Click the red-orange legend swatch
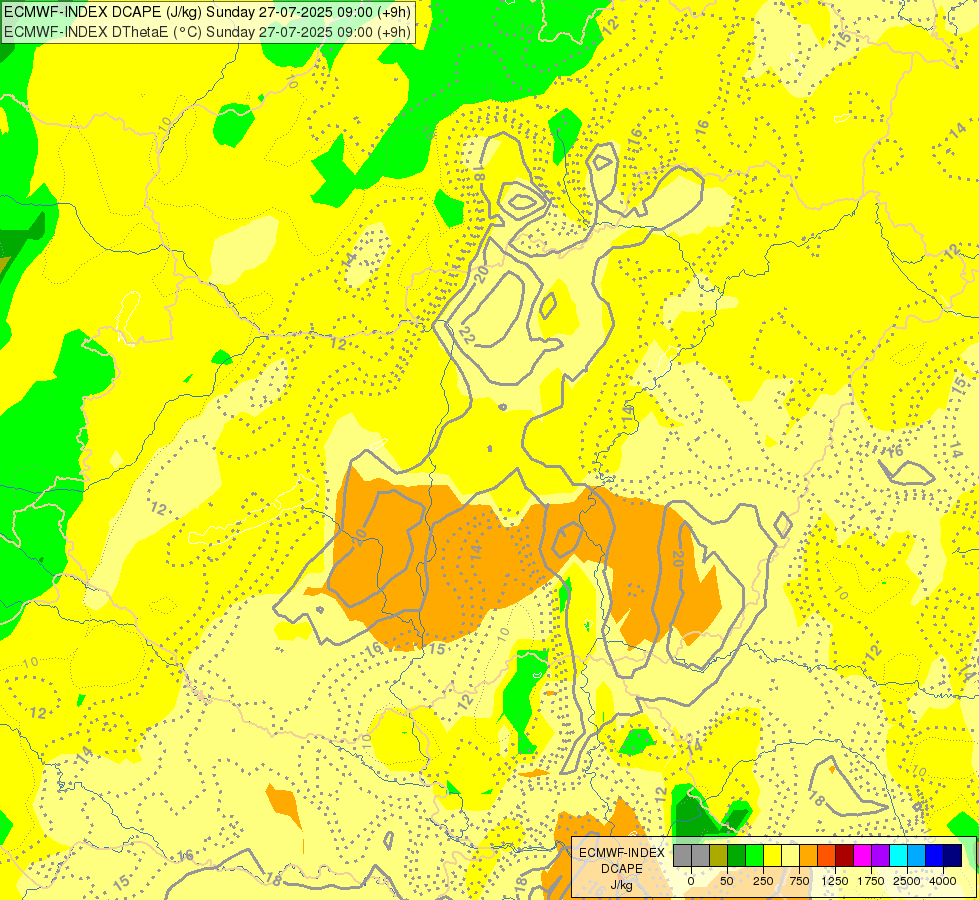The image size is (979, 900). coord(827,855)
